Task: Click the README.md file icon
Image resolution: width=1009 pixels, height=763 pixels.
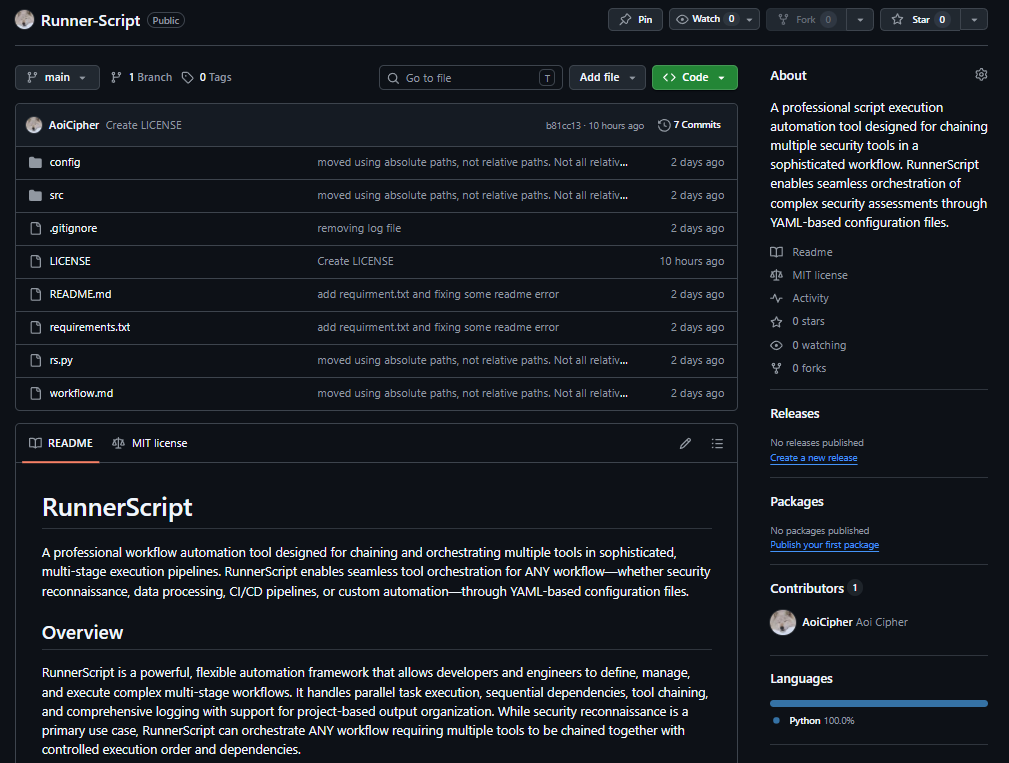Action: pyautogui.click(x=35, y=294)
